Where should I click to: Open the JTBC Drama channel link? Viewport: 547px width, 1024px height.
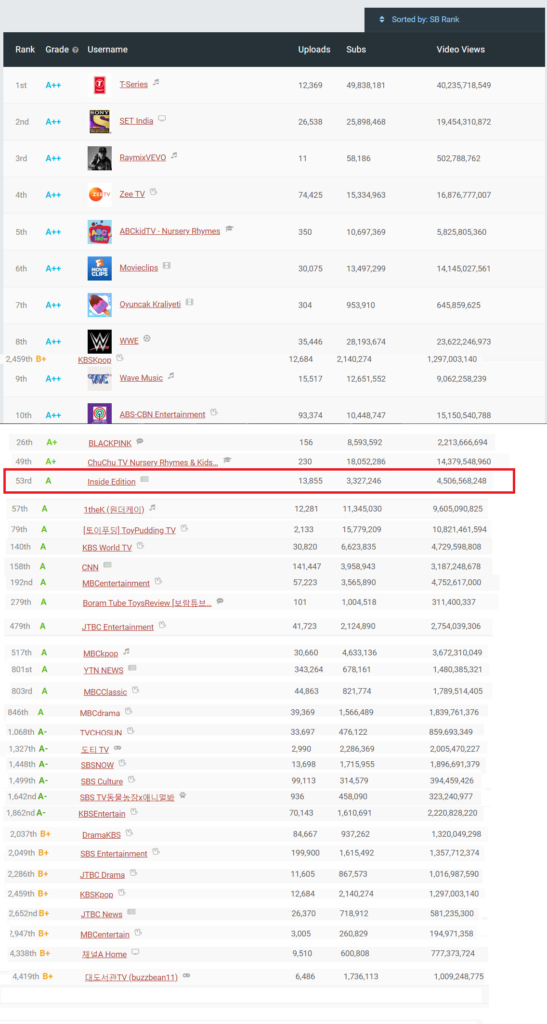click(x=103, y=875)
